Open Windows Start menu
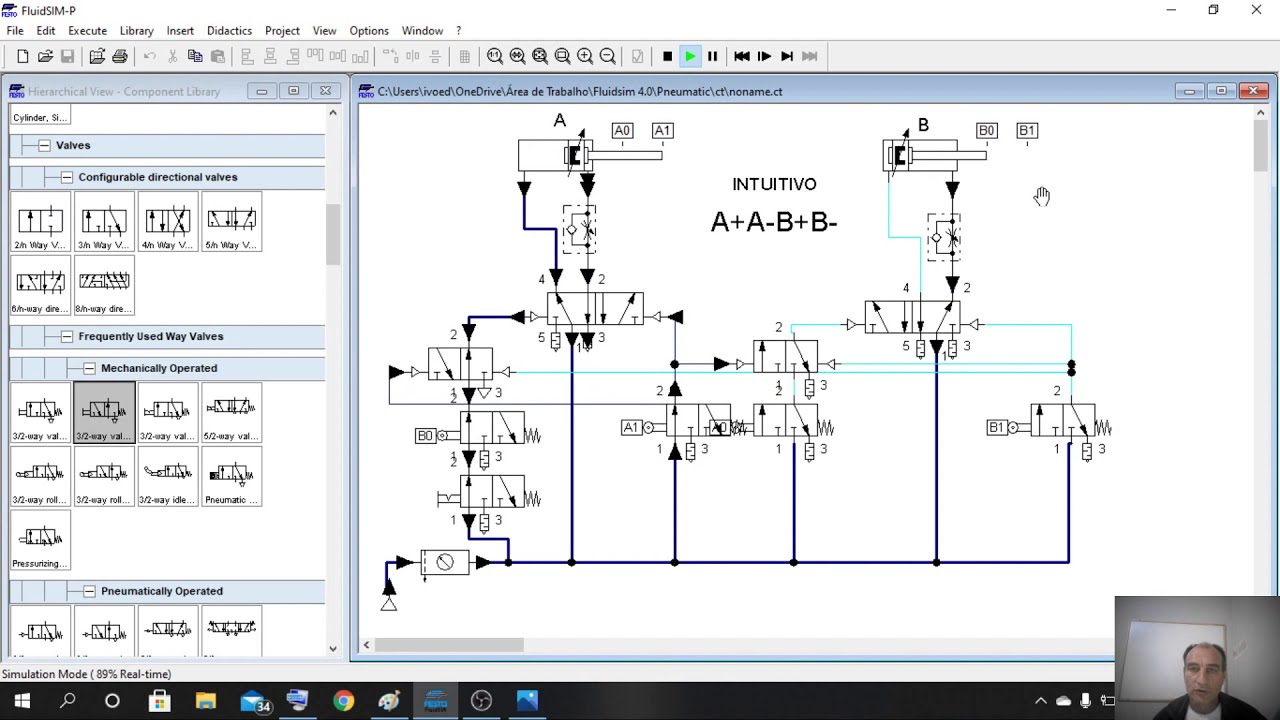The height and width of the screenshot is (720, 1280). coord(22,701)
